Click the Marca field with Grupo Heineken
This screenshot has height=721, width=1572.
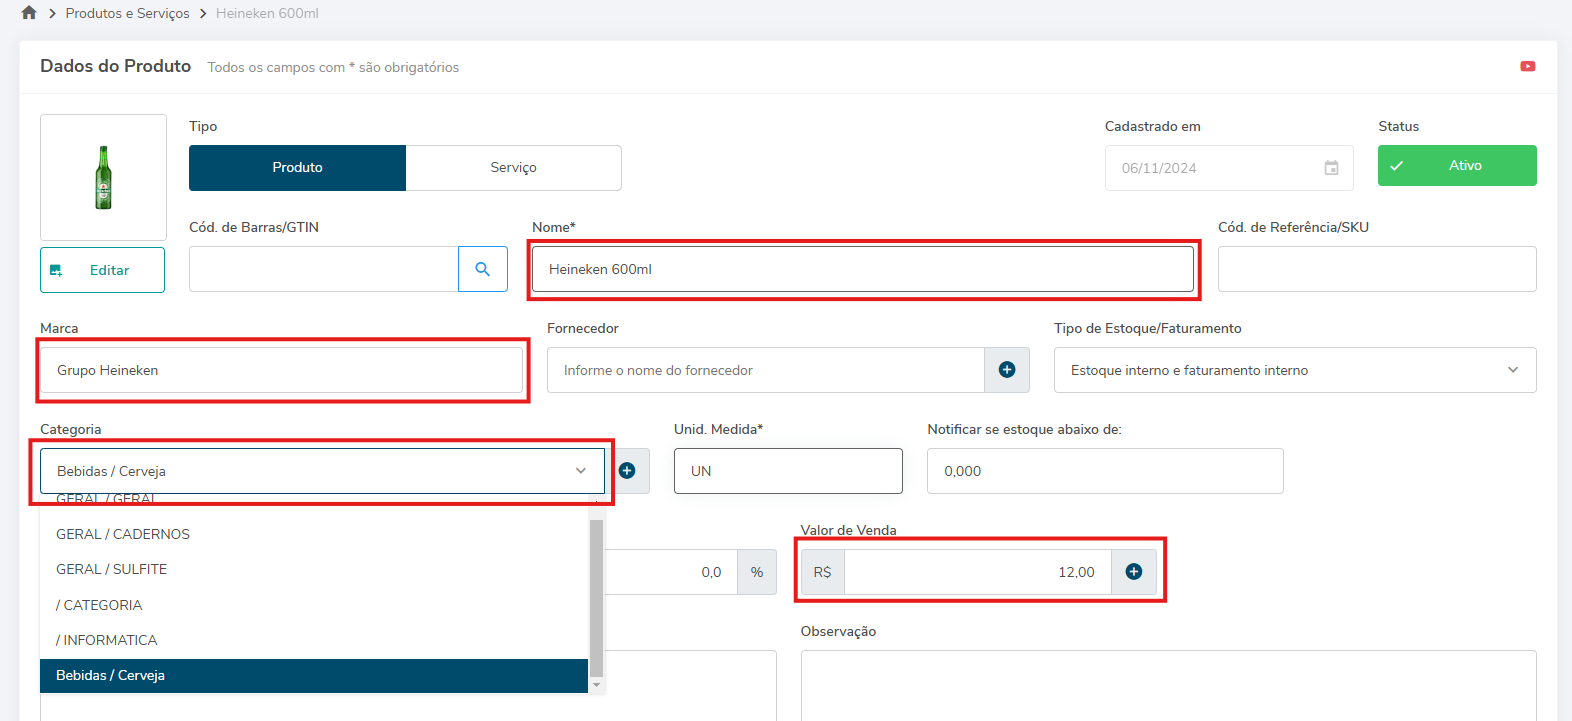coord(281,370)
